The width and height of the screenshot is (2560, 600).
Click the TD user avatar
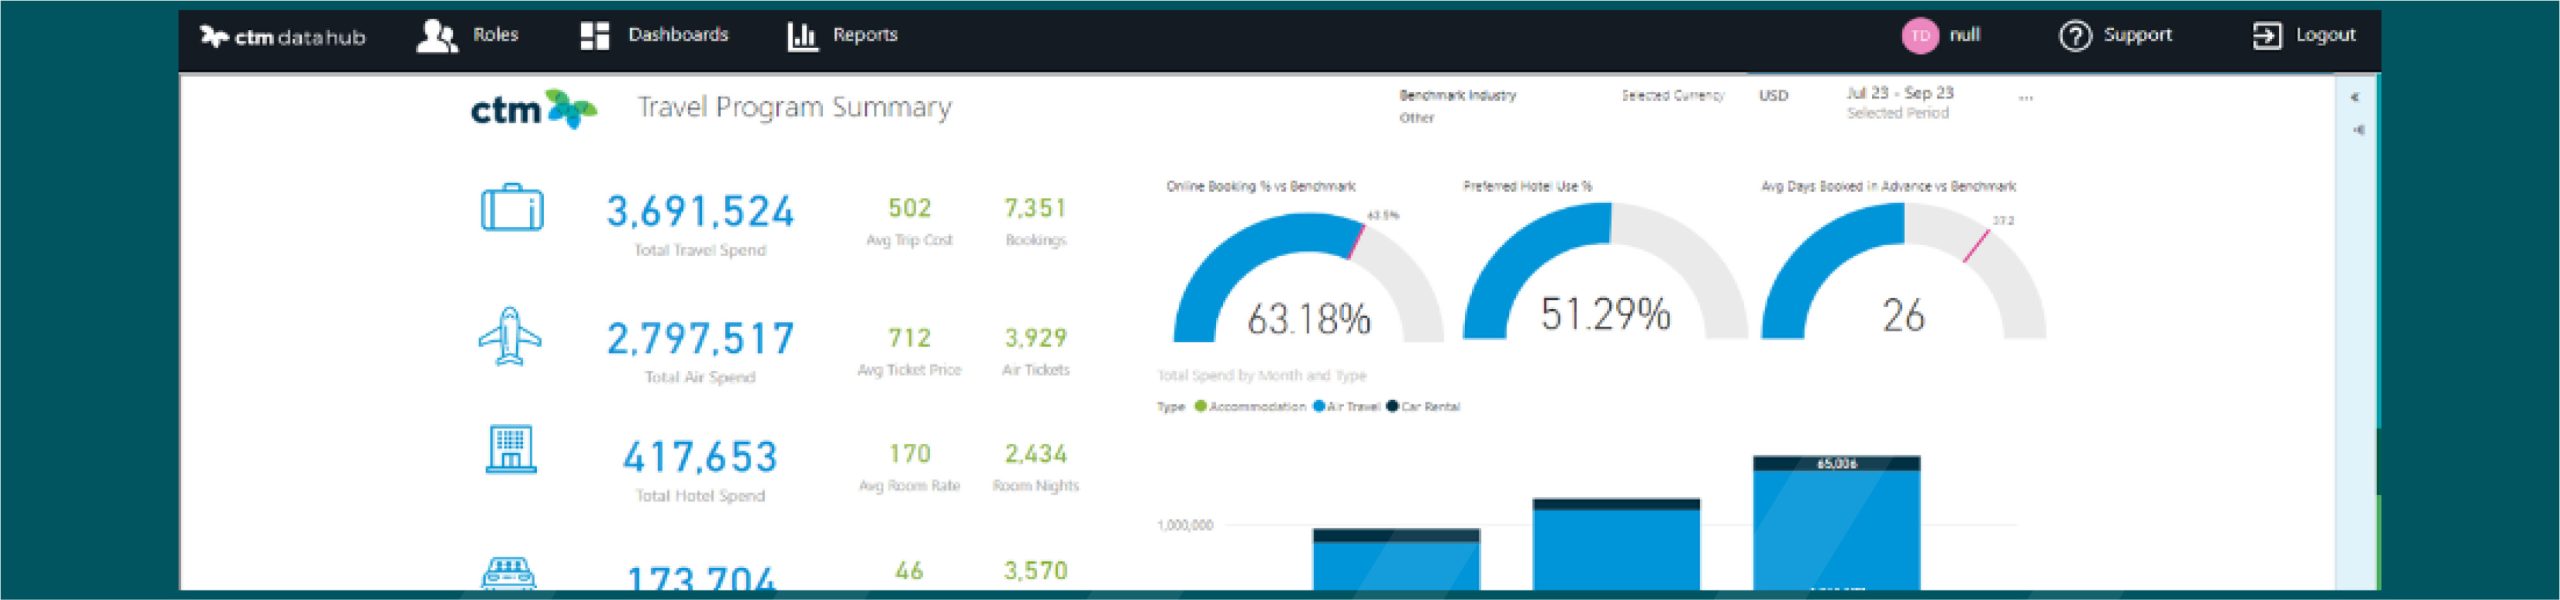click(x=1920, y=36)
